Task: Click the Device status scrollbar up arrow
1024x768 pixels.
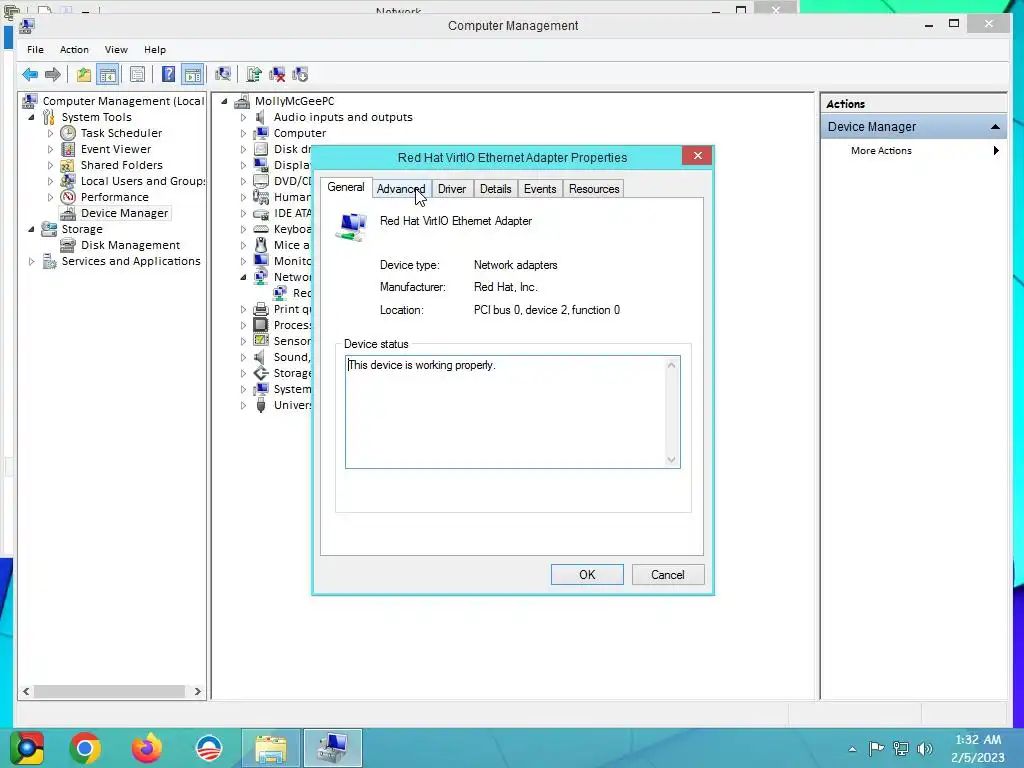Action: pyautogui.click(x=671, y=365)
